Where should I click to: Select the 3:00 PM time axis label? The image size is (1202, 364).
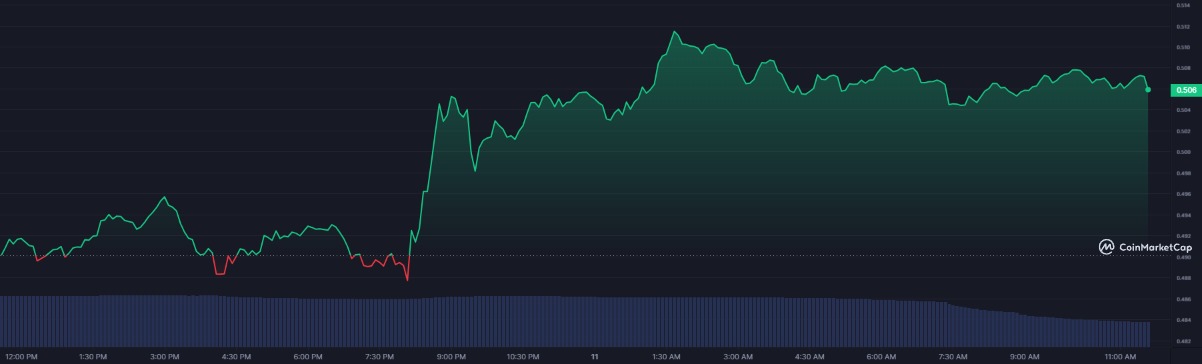(x=165, y=357)
